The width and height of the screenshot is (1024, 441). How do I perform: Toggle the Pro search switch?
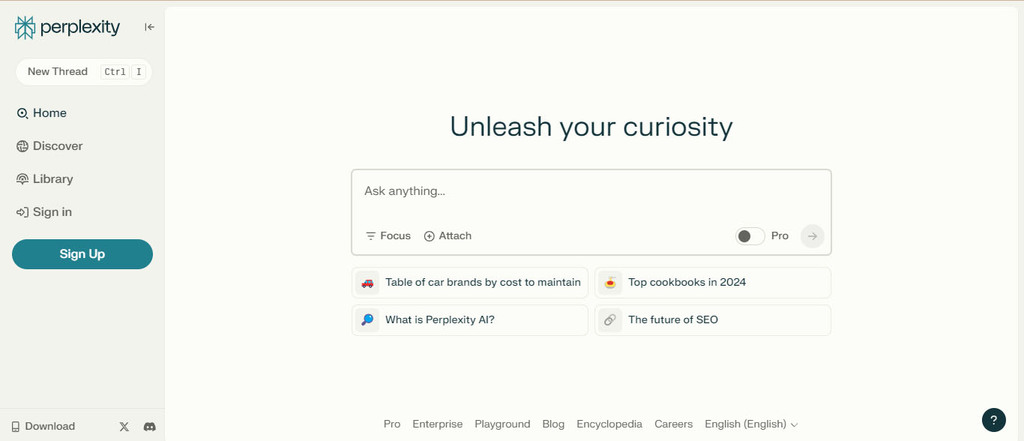tap(750, 236)
